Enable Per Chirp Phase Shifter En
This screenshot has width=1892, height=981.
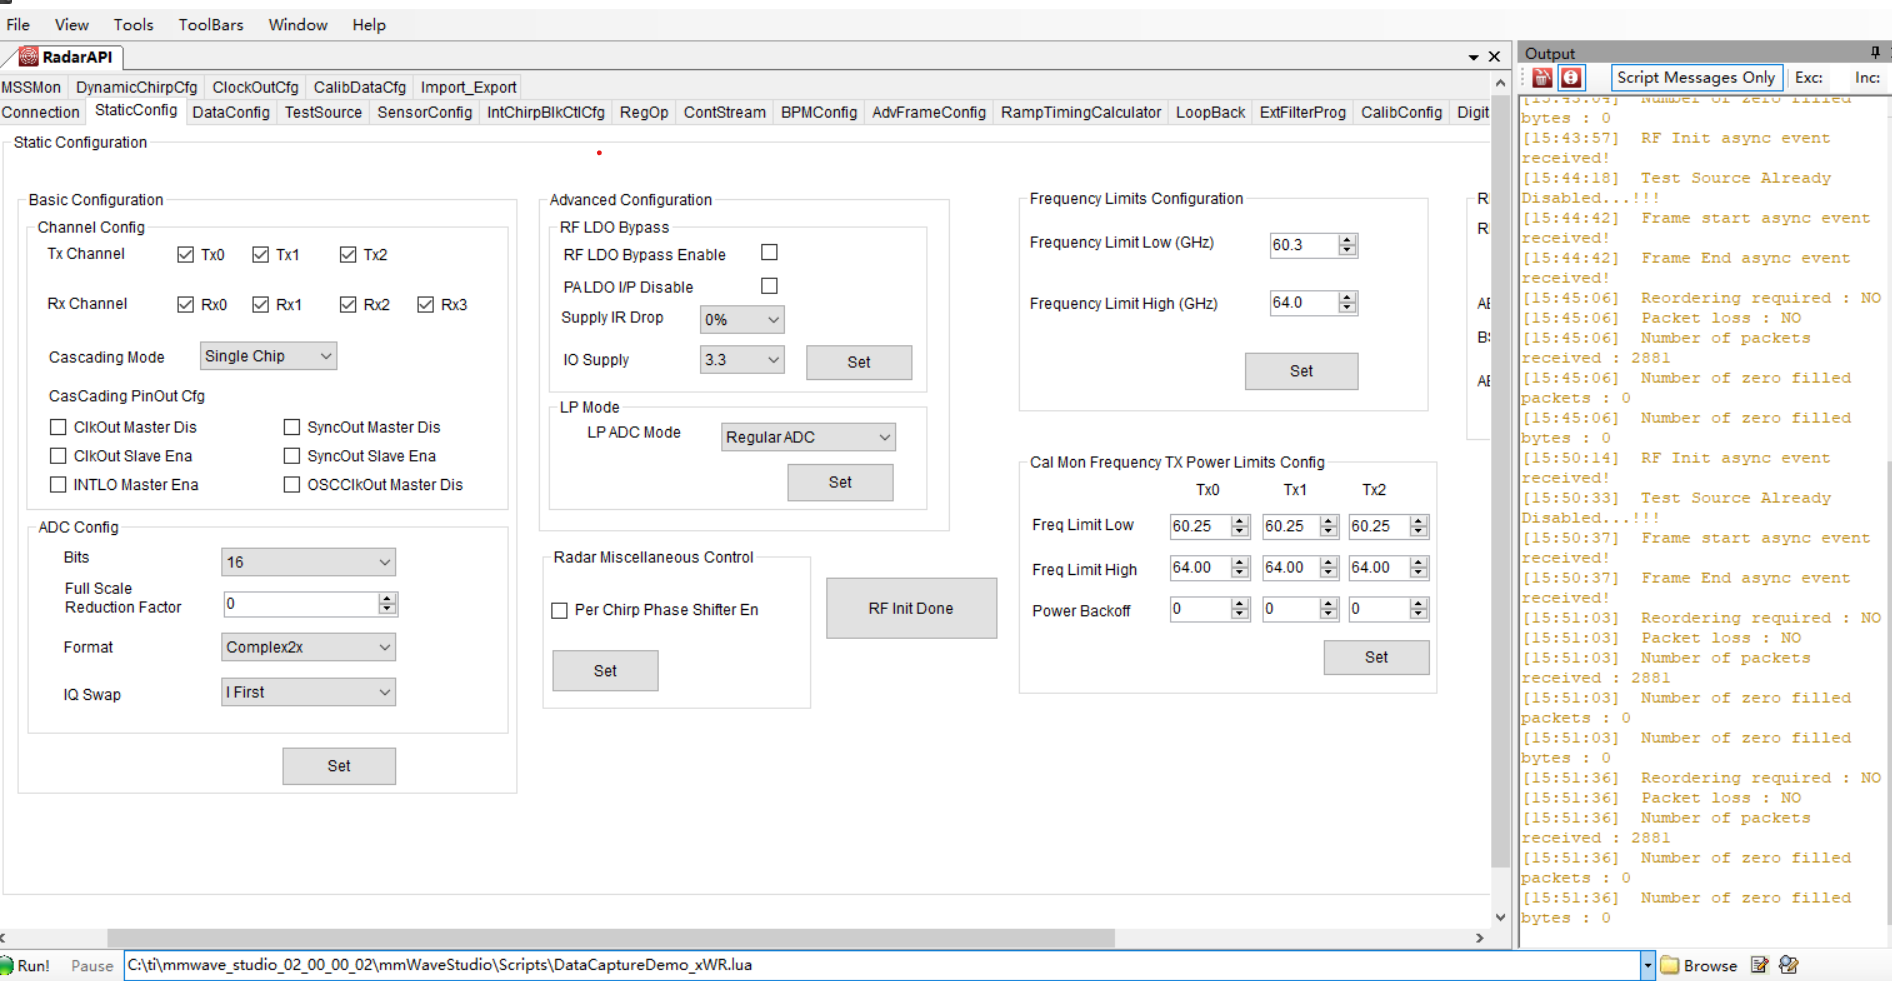pos(559,610)
